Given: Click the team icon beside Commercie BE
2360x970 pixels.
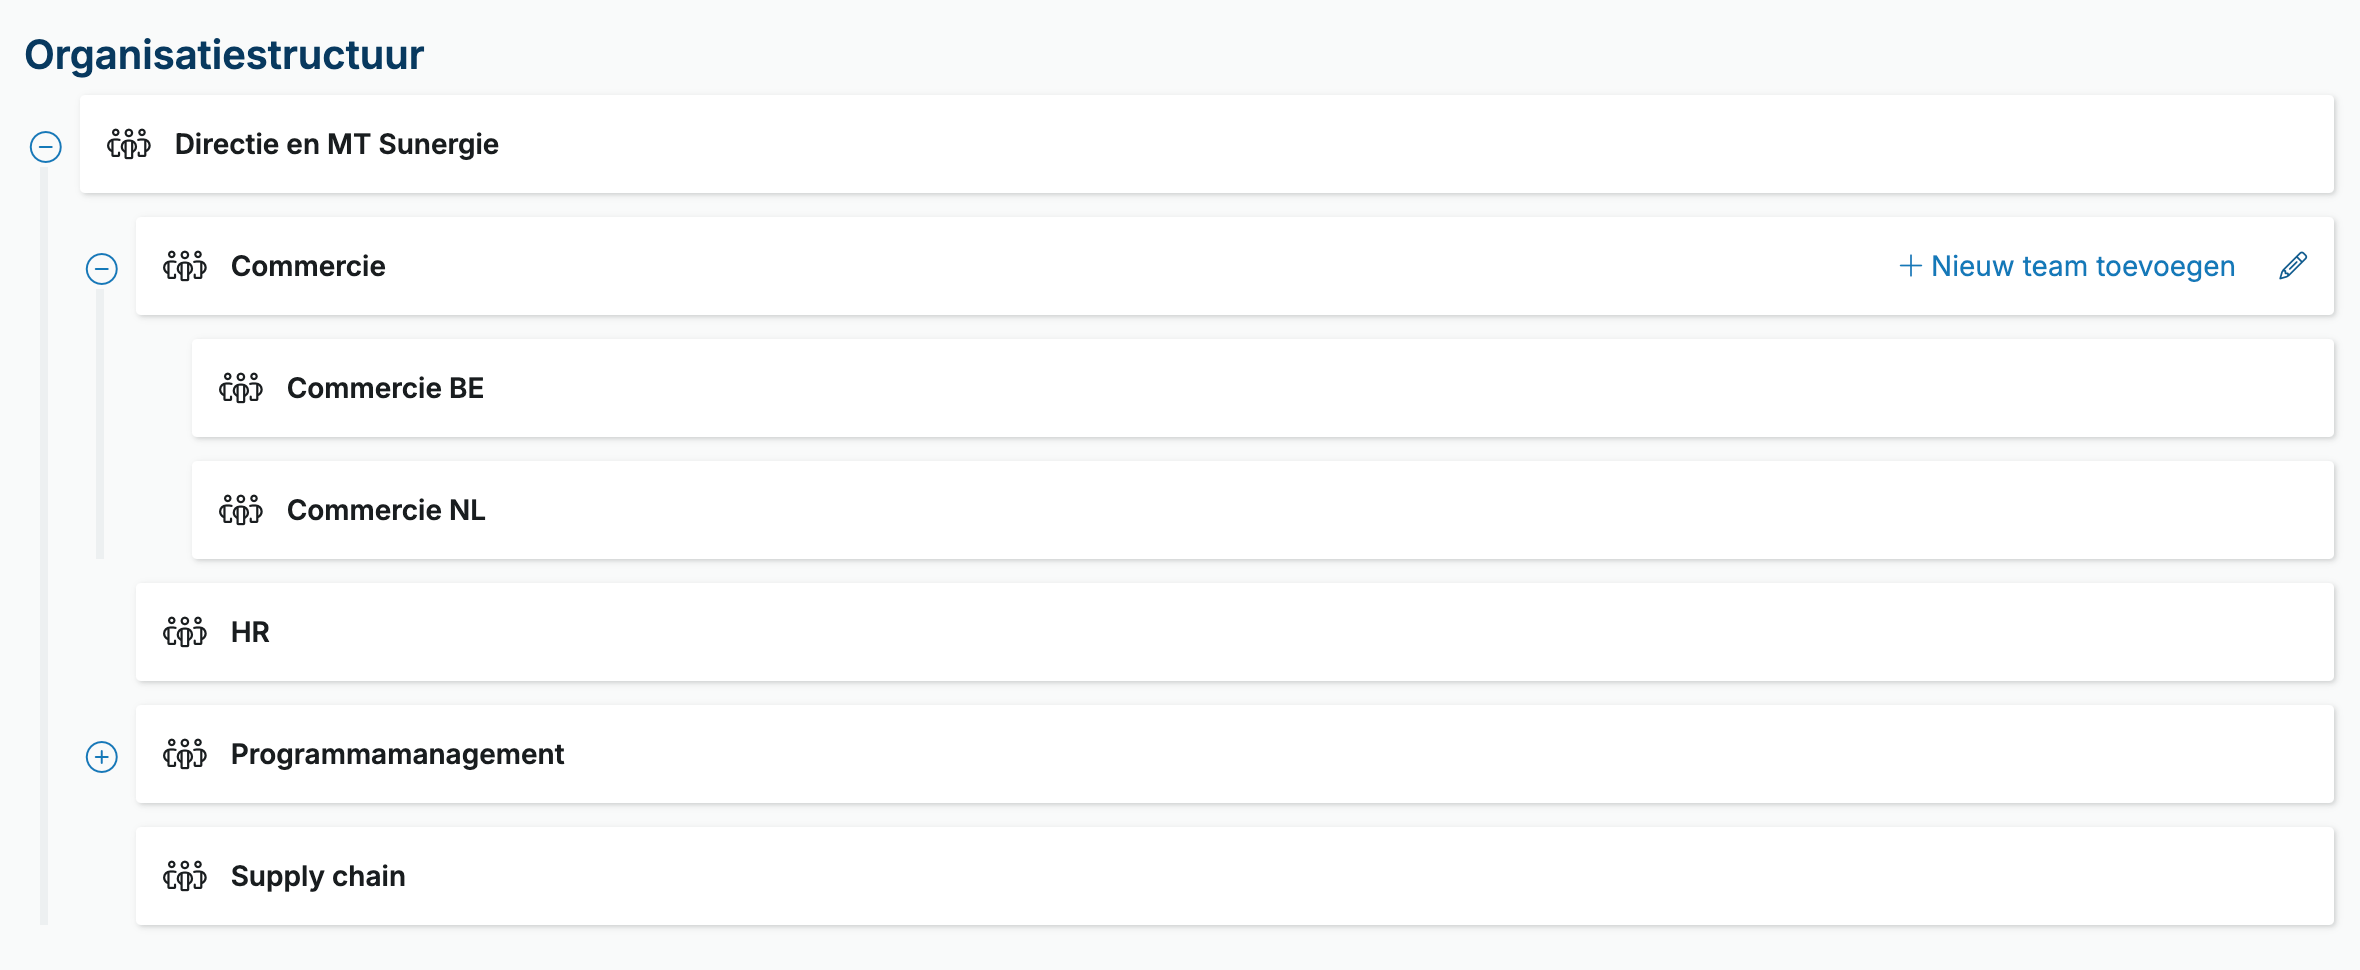Looking at the screenshot, I should click(241, 388).
